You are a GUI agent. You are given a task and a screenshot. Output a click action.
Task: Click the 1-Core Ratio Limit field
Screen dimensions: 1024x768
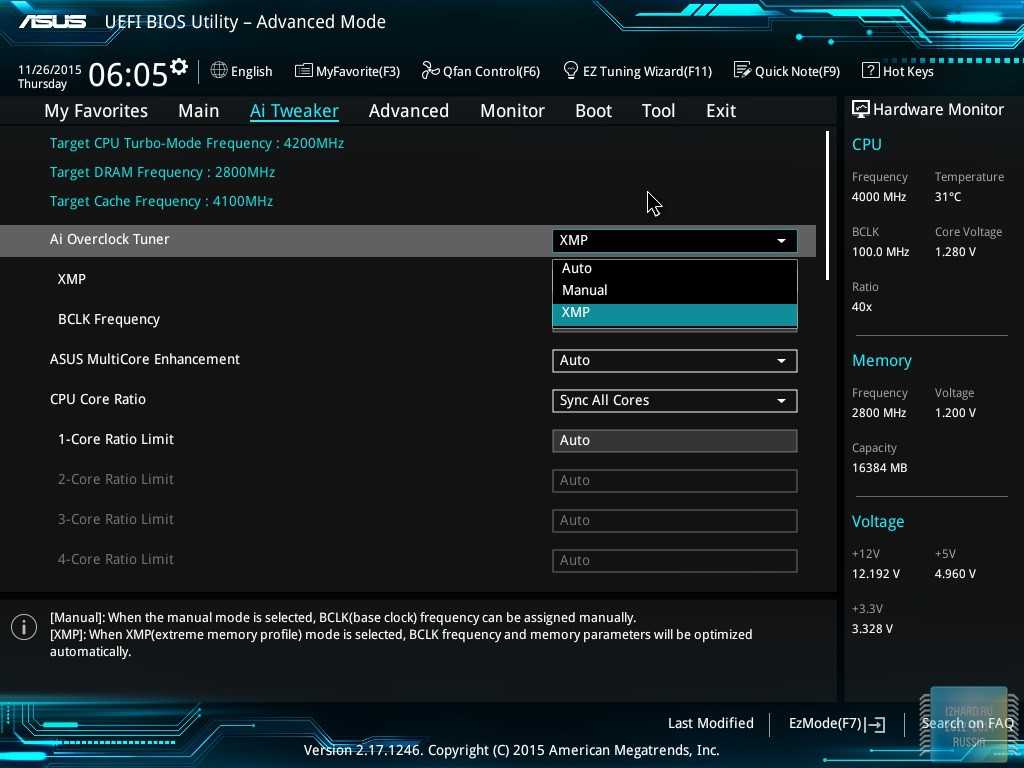pyautogui.click(x=674, y=440)
